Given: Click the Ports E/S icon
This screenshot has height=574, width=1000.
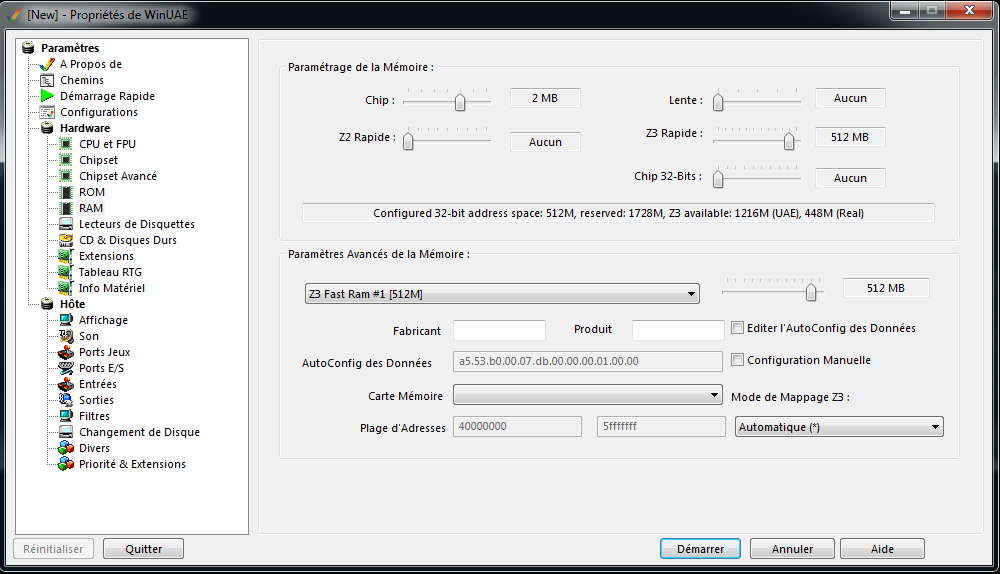Looking at the screenshot, I should click(x=66, y=368).
